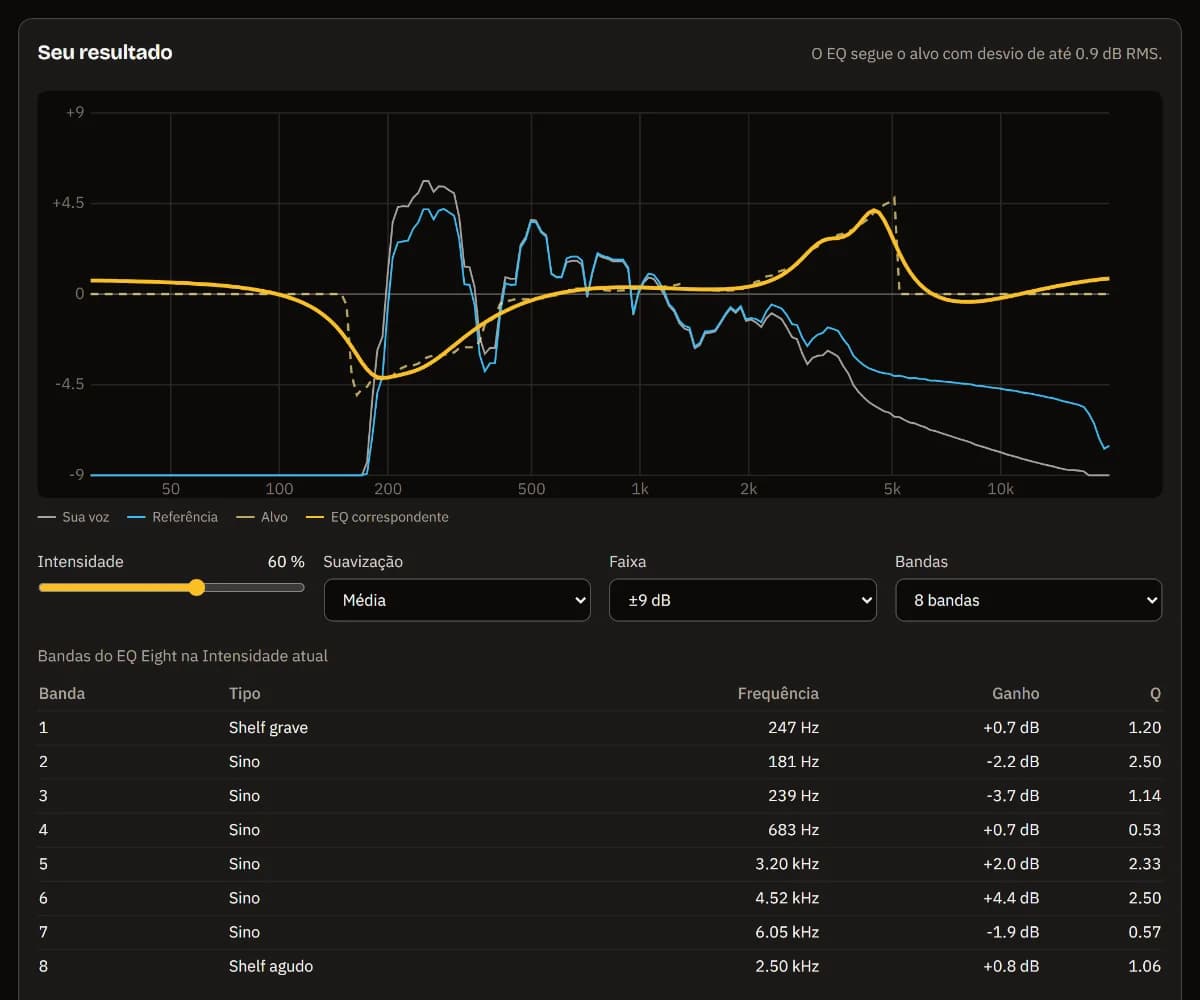Screen dimensions: 1200x1000
Task: Select the "-3.7 dB" gain cell
Action: pyautogui.click(x=1012, y=795)
